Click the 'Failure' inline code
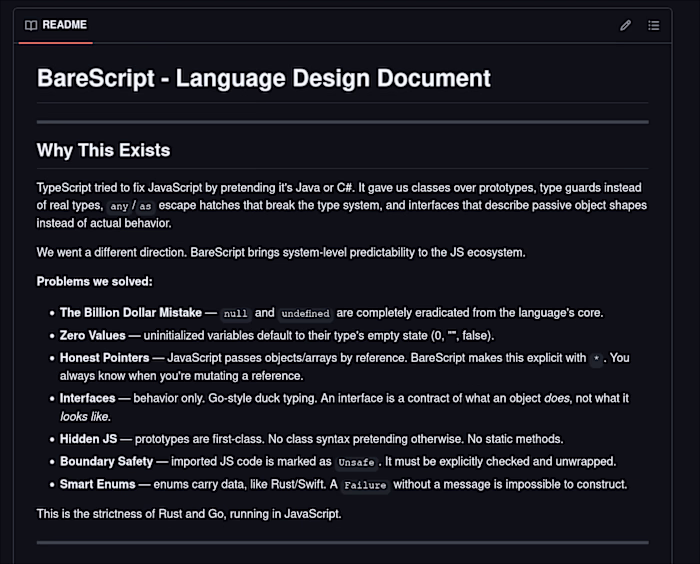This screenshot has height=564, width=700. coord(365,485)
